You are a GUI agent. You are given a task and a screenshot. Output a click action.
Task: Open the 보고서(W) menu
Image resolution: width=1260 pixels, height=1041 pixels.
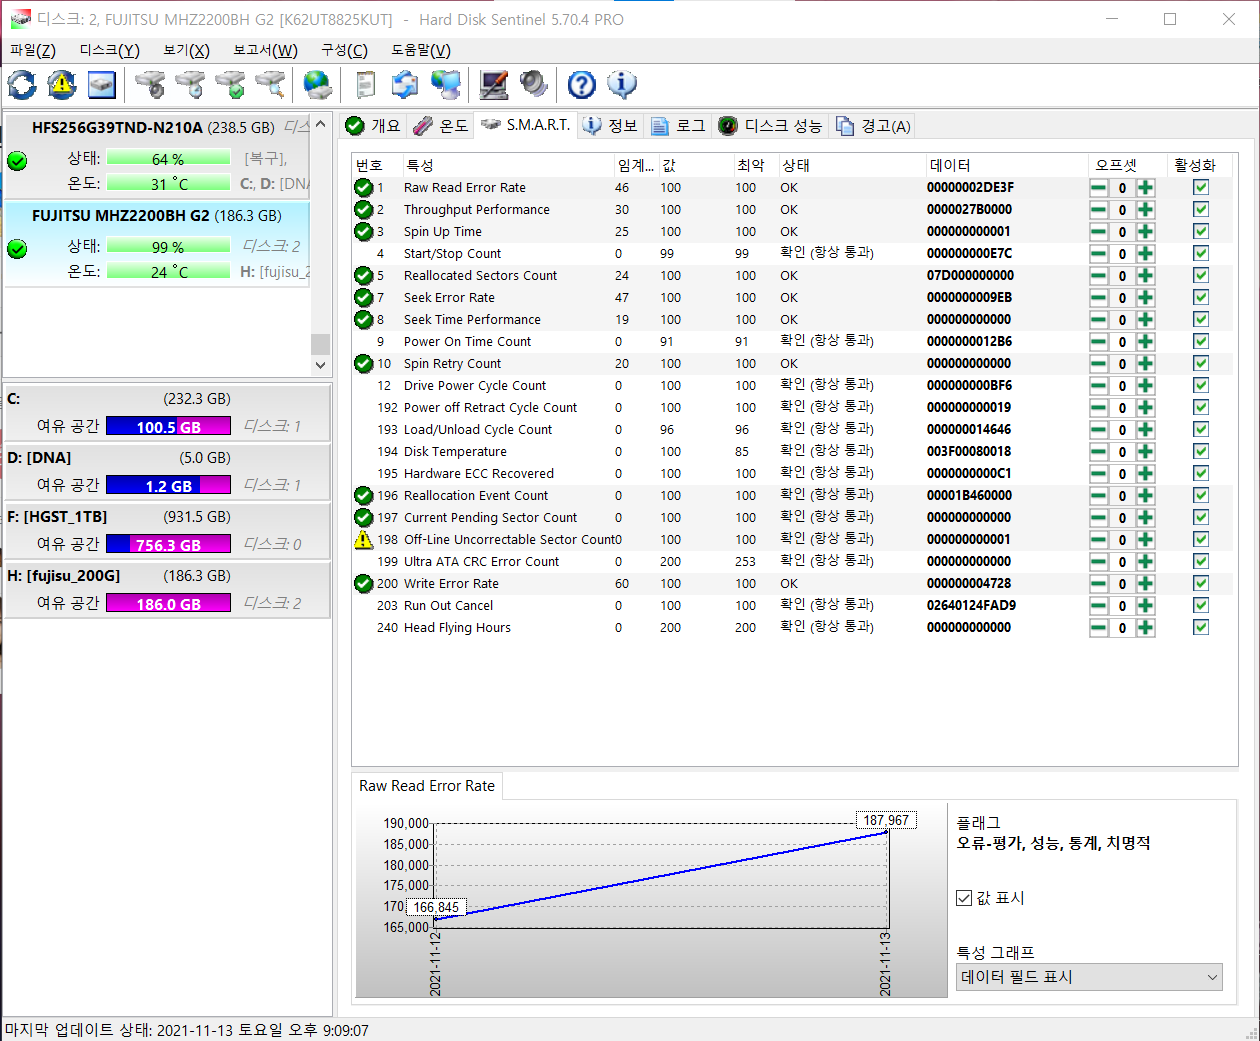click(265, 50)
